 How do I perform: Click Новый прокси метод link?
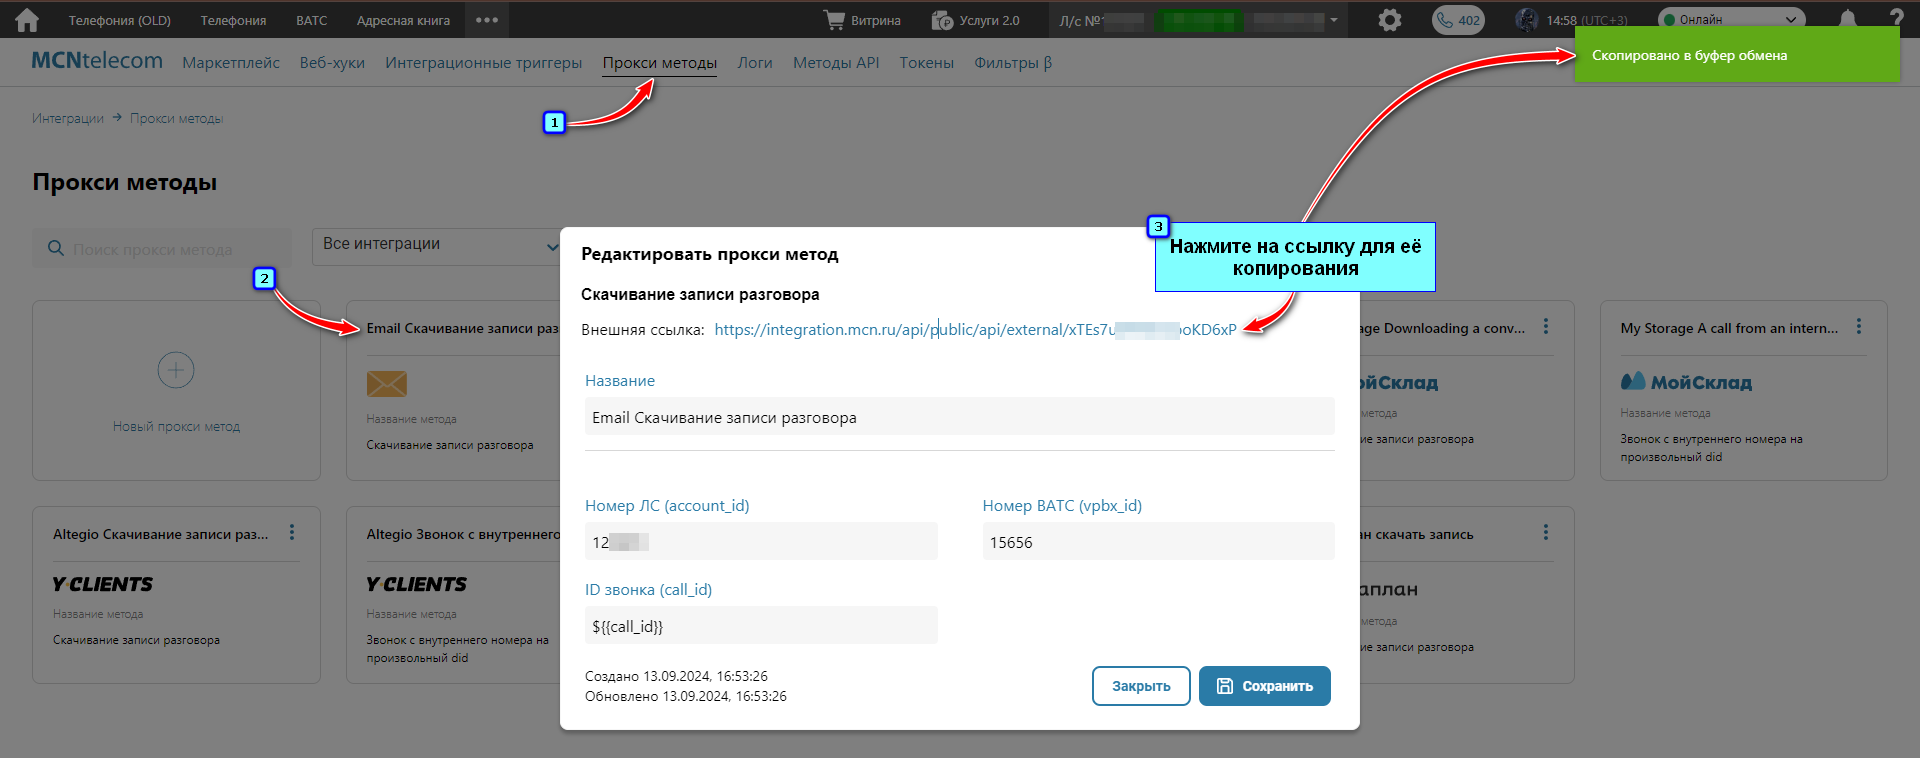(176, 427)
